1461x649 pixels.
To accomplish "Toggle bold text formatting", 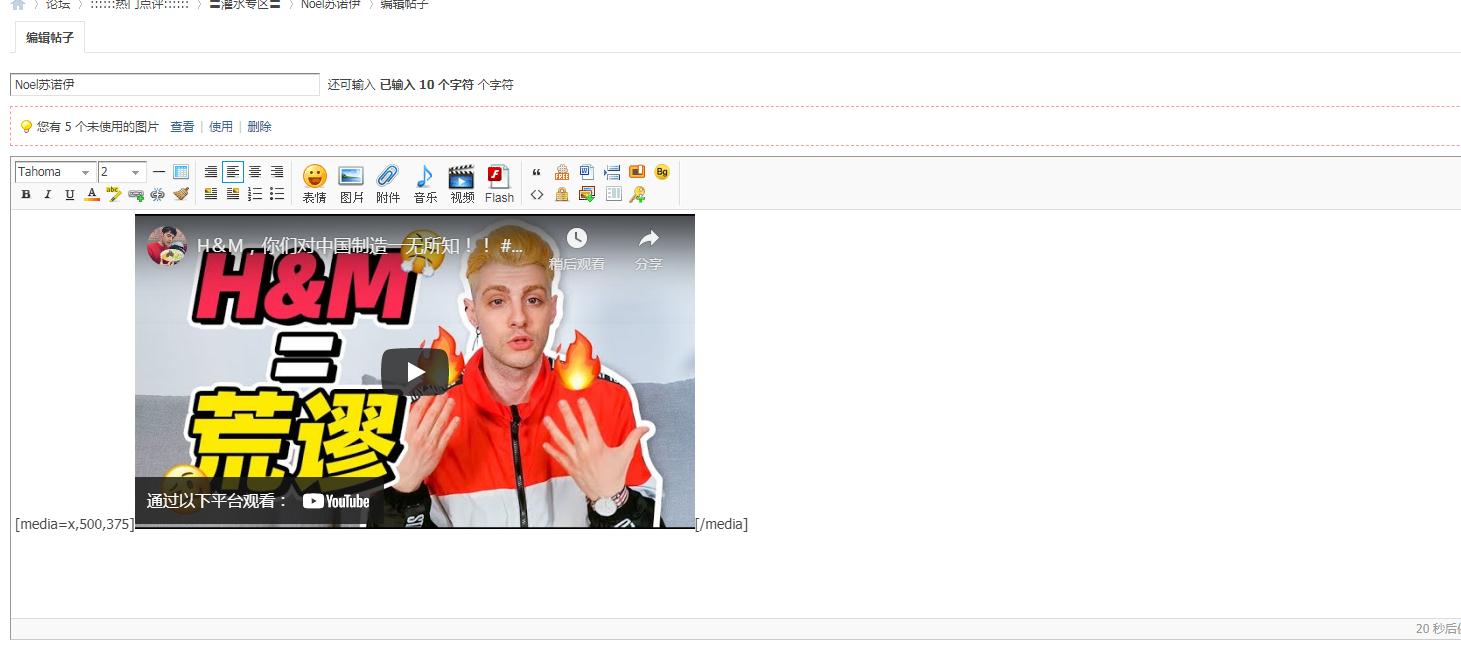I will 25,195.
